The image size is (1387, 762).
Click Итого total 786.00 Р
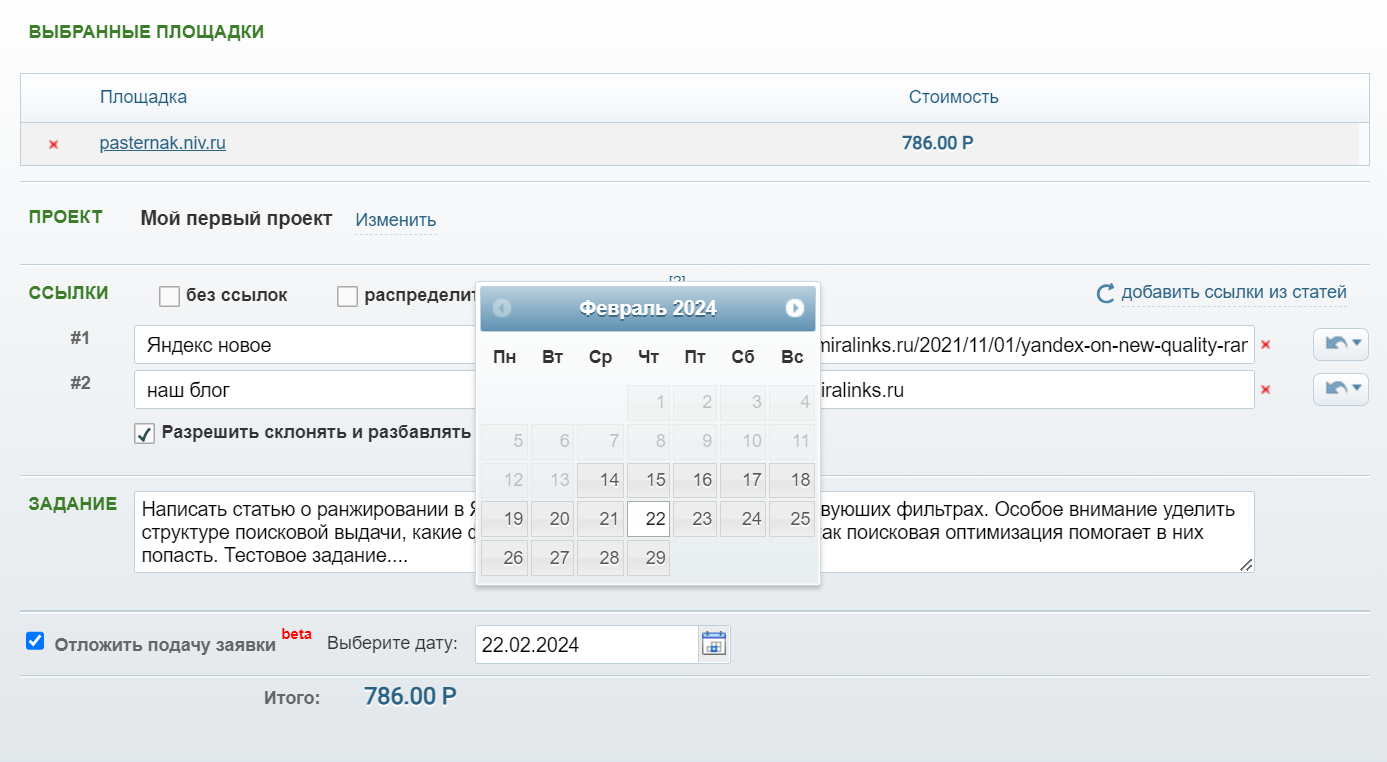coord(411,696)
